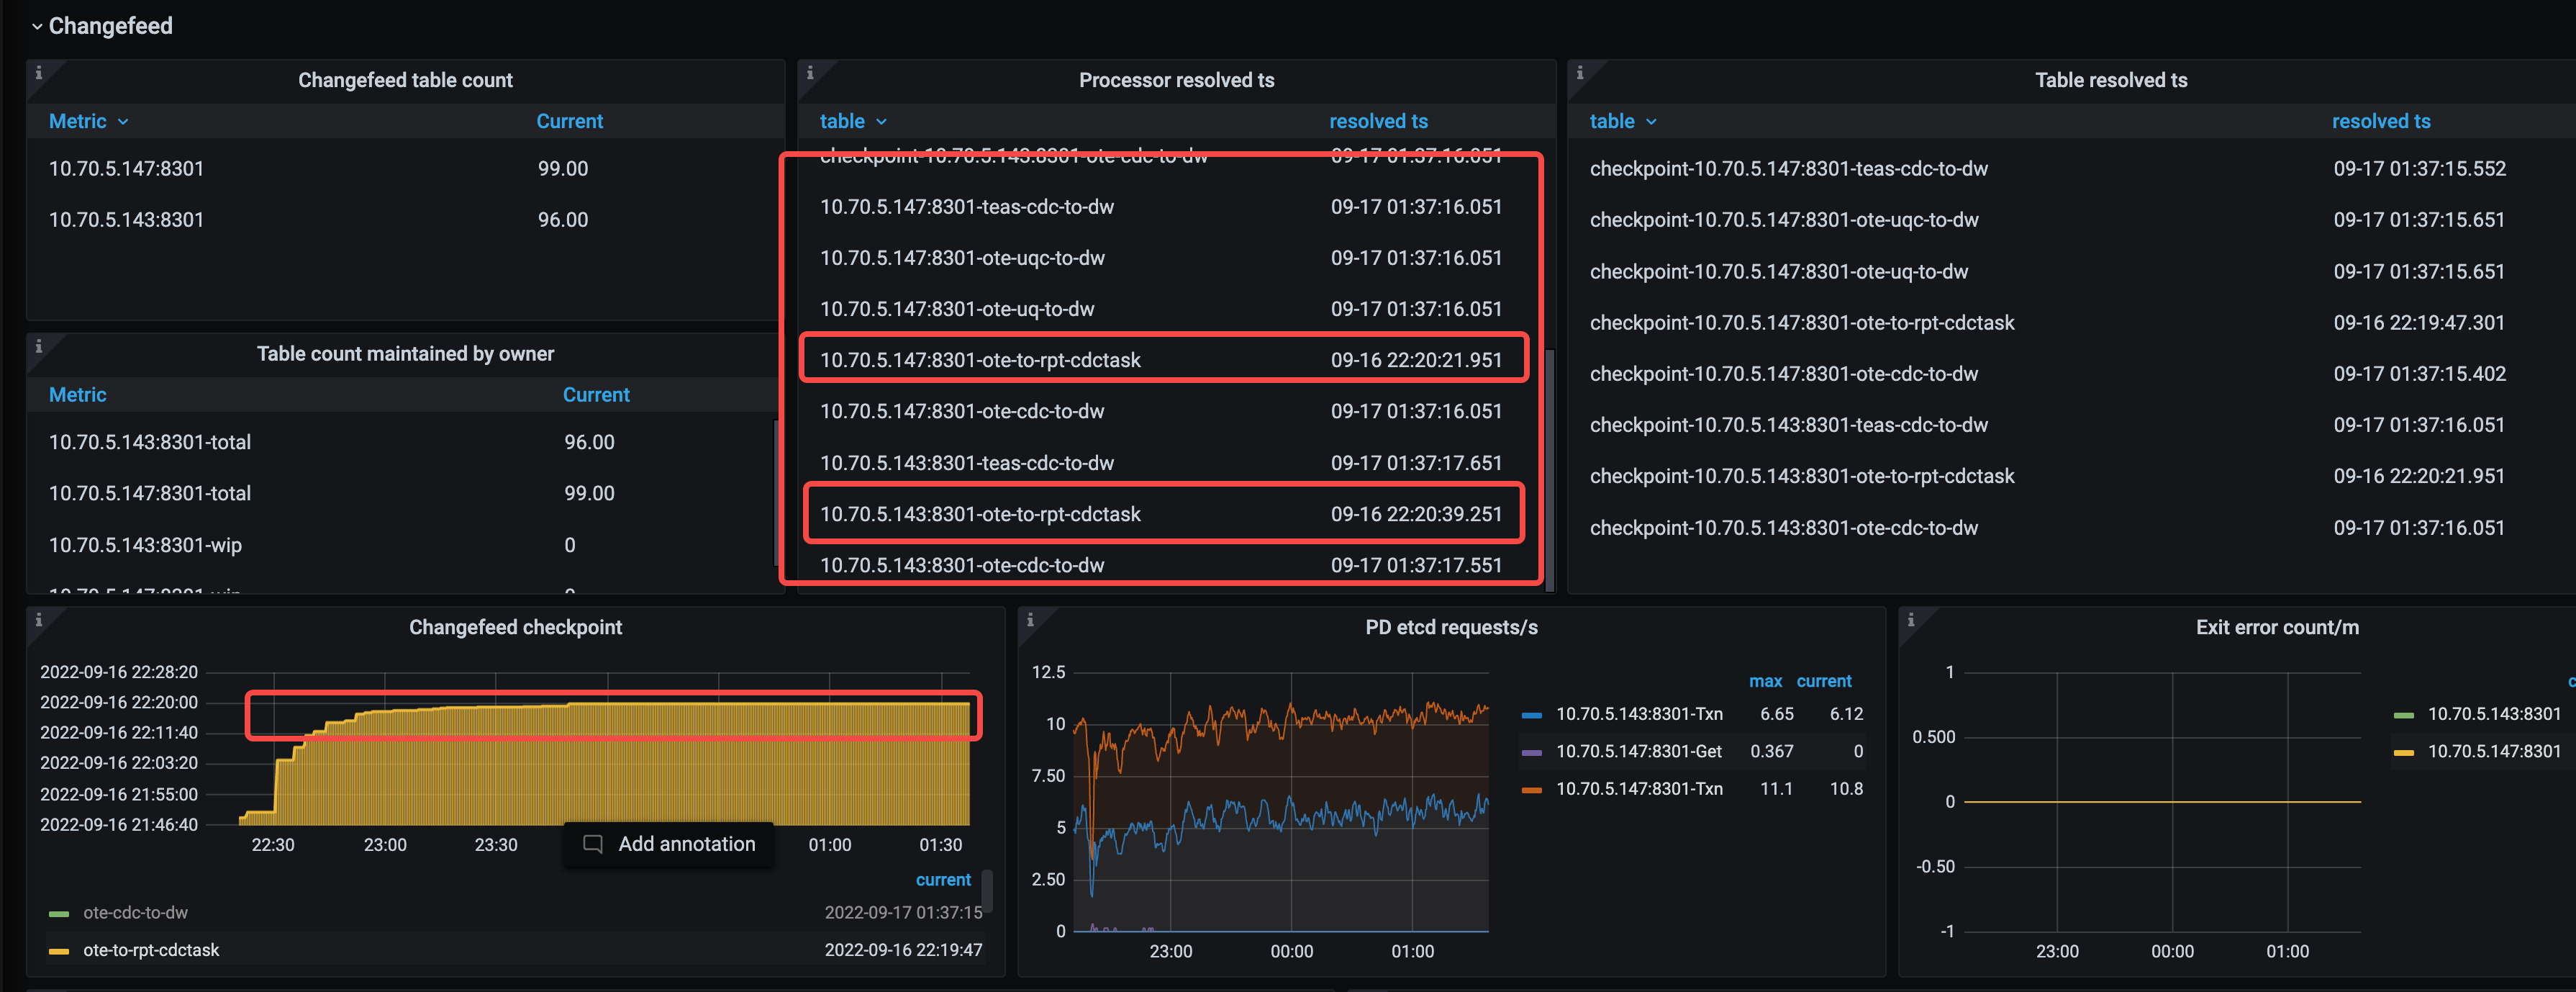Screen dimensions: 2576x992
Task: Click yellow swatch of ote-to-rpt-cdctask legend
Action: click(59, 951)
